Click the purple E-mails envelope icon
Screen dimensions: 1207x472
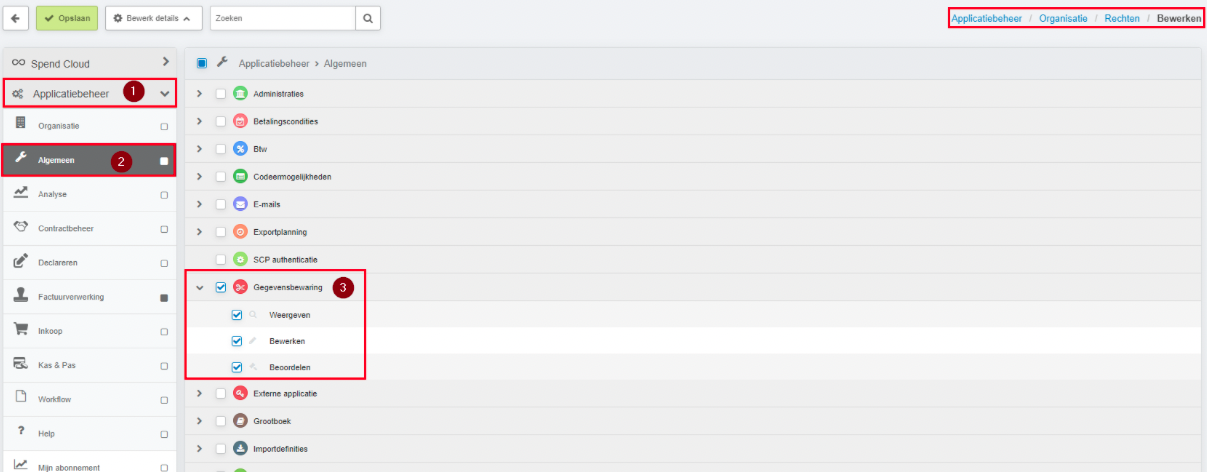pyautogui.click(x=240, y=204)
